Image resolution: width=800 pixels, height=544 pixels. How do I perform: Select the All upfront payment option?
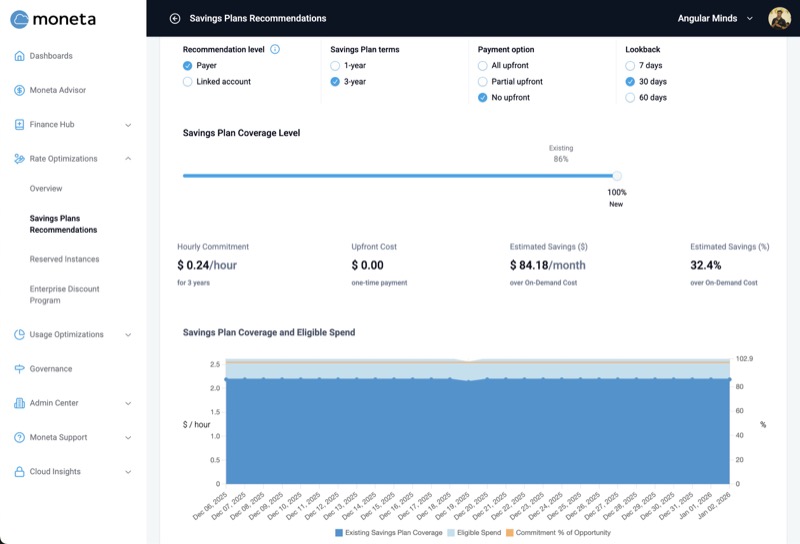[483, 66]
